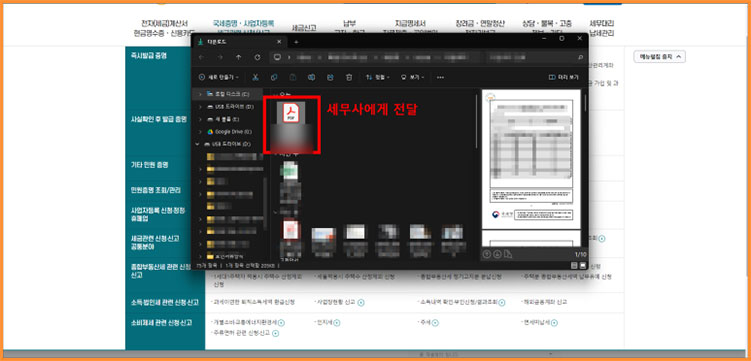
Task: Select 즉시발급 증명 in teal side menu
Action: pos(148,56)
